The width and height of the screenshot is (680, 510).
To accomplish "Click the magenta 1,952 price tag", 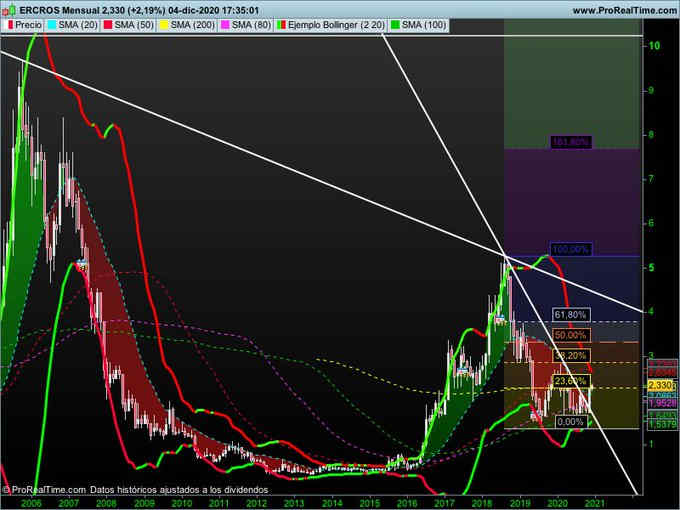I will pyautogui.click(x=662, y=403).
